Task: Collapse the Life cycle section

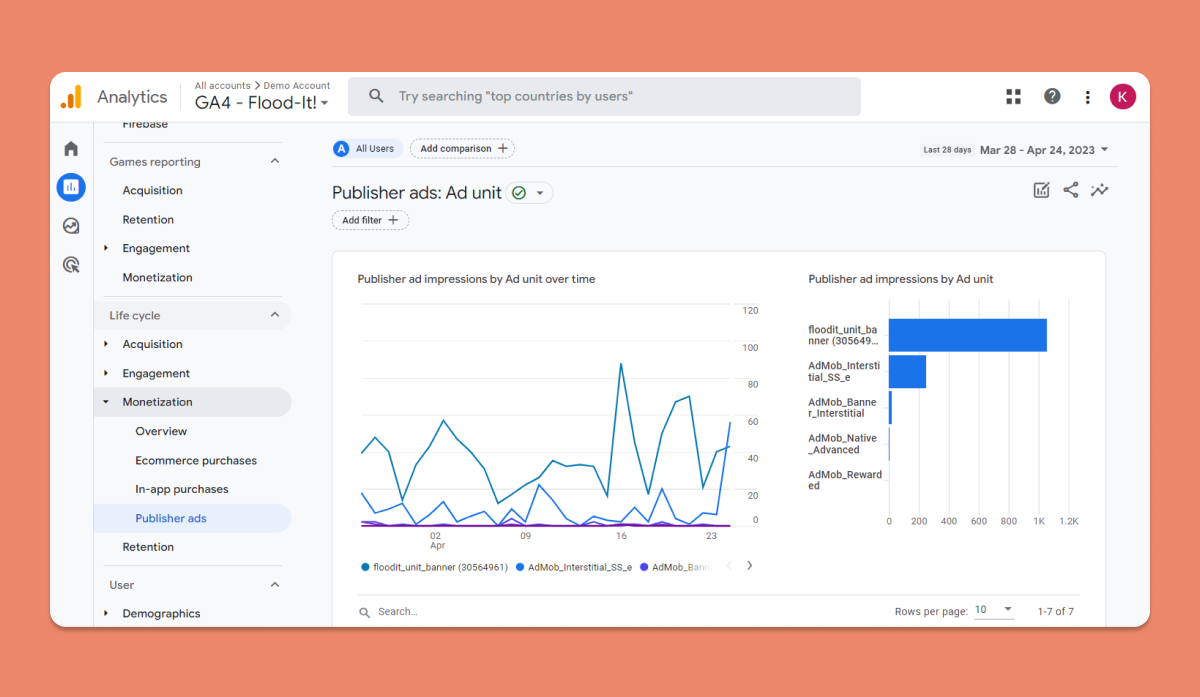Action: pos(275,315)
